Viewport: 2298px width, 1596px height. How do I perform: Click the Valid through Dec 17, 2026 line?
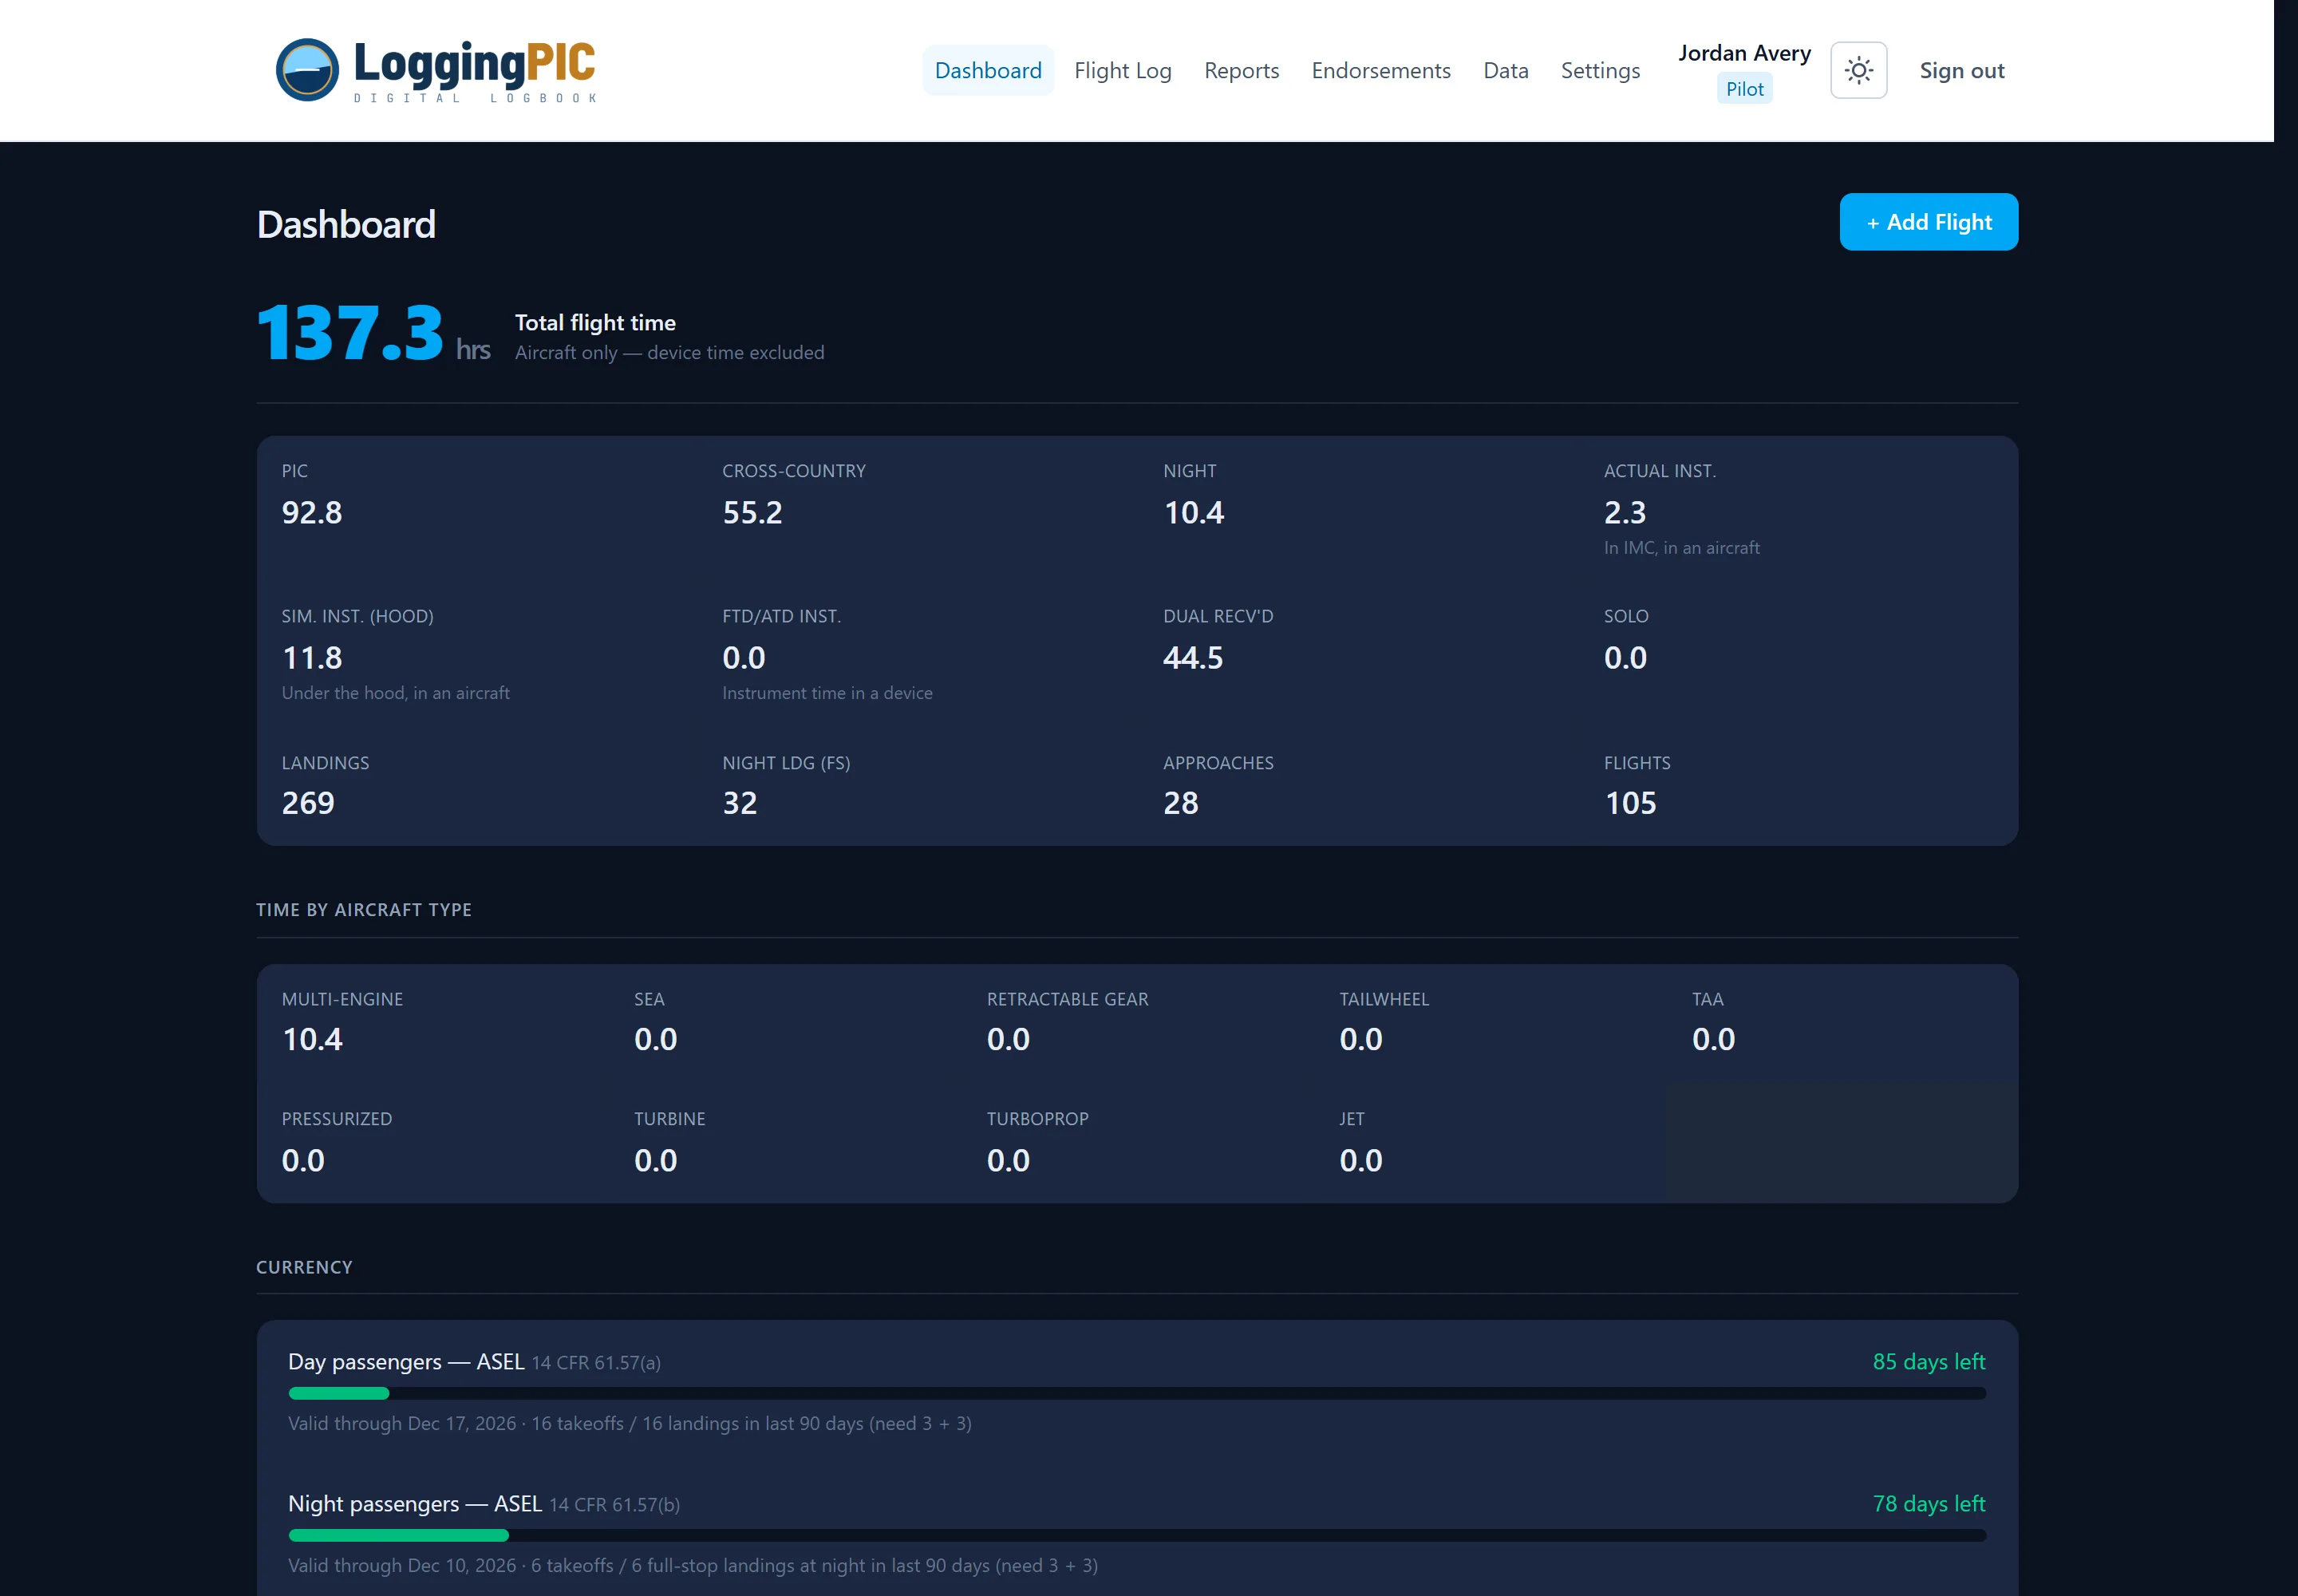coord(630,1424)
